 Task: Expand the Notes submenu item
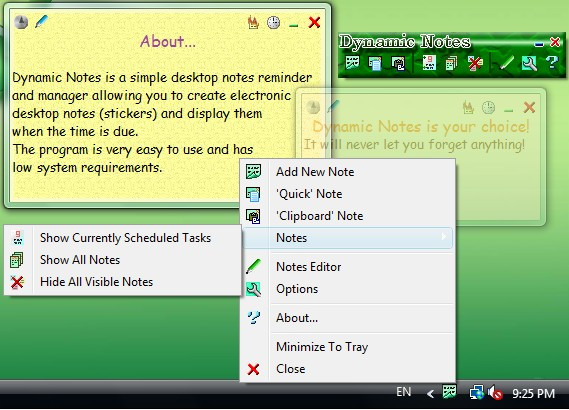click(x=348, y=238)
